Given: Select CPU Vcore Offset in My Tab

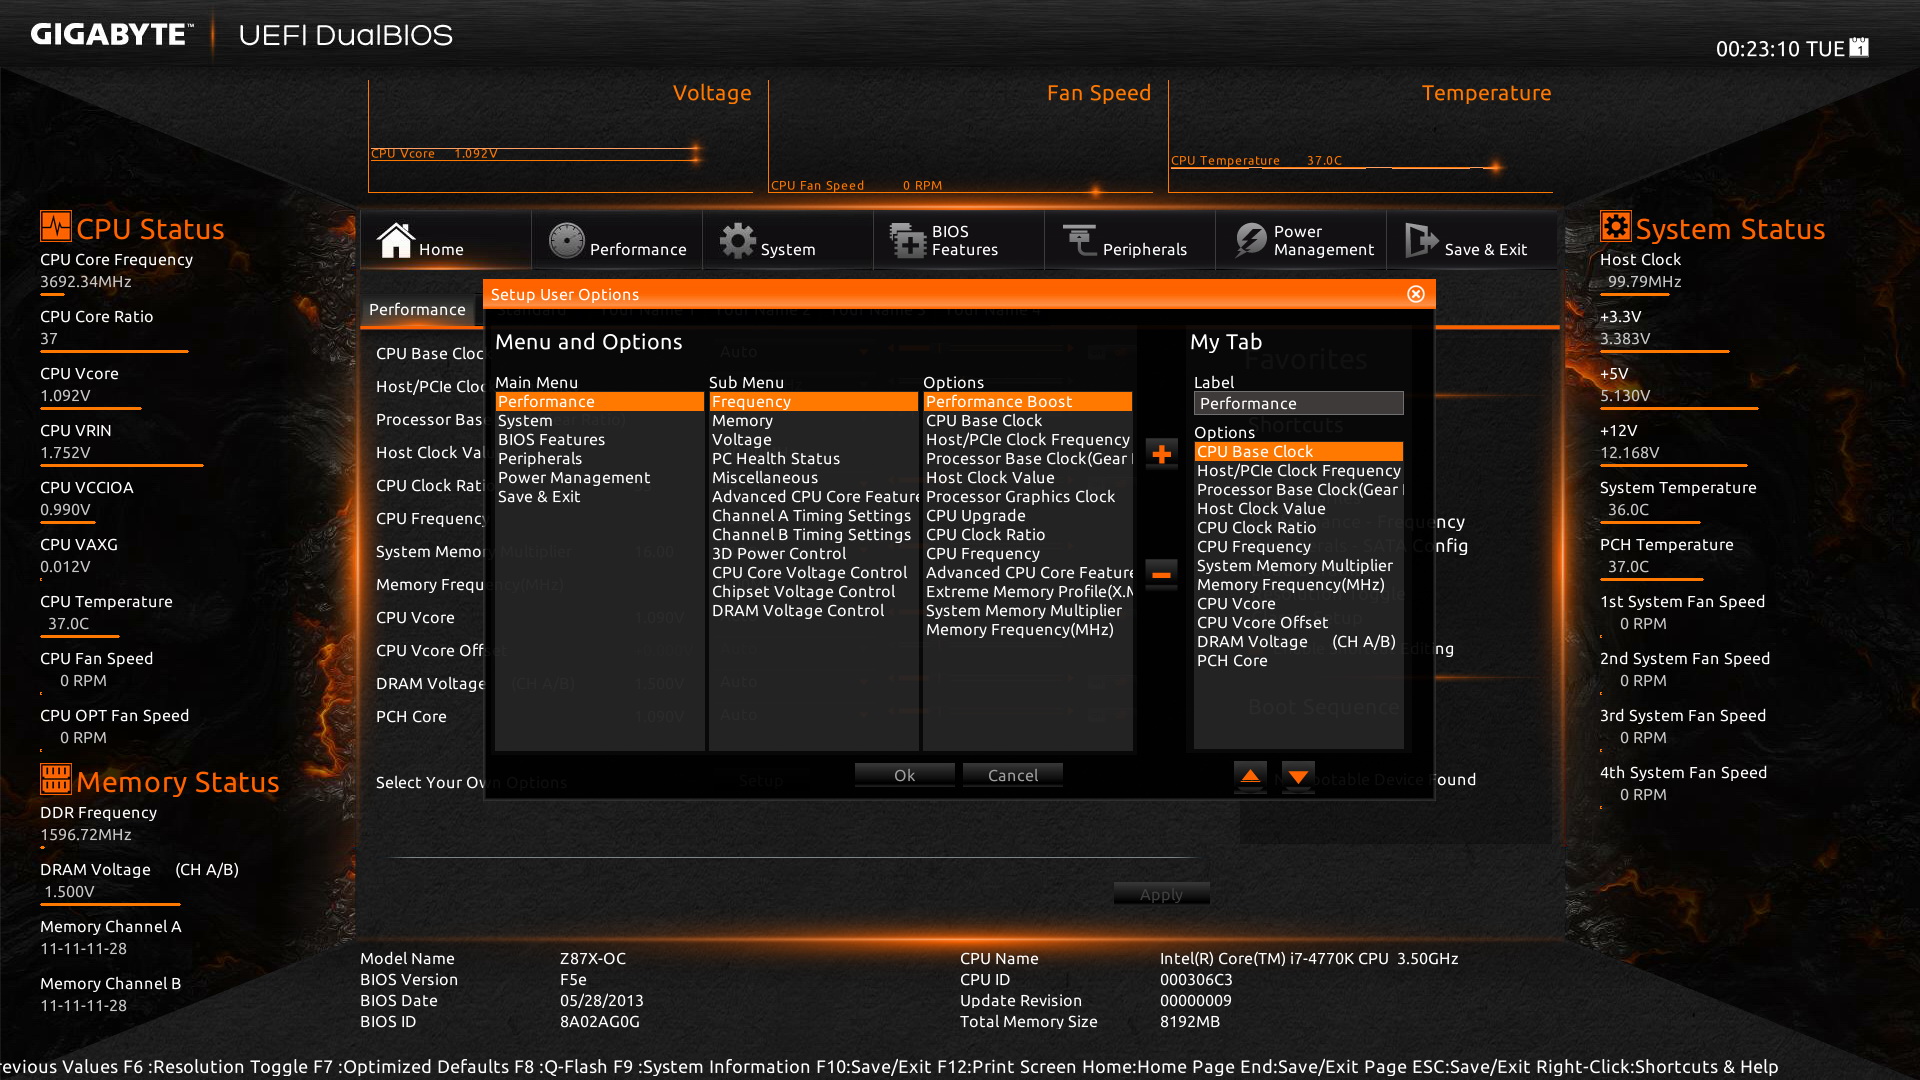Looking at the screenshot, I should (x=1299, y=623).
